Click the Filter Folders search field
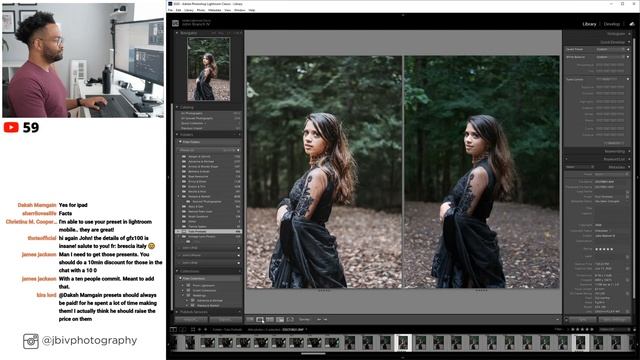This screenshot has width=640, height=360. click(x=210, y=142)
